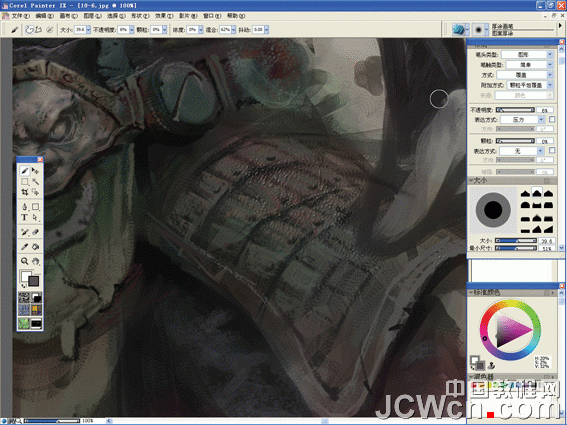Select the top-middle pointed brush tip profile
Image resolution: width=567 pixels, height=425 pixels.
(x=537, y=193)
